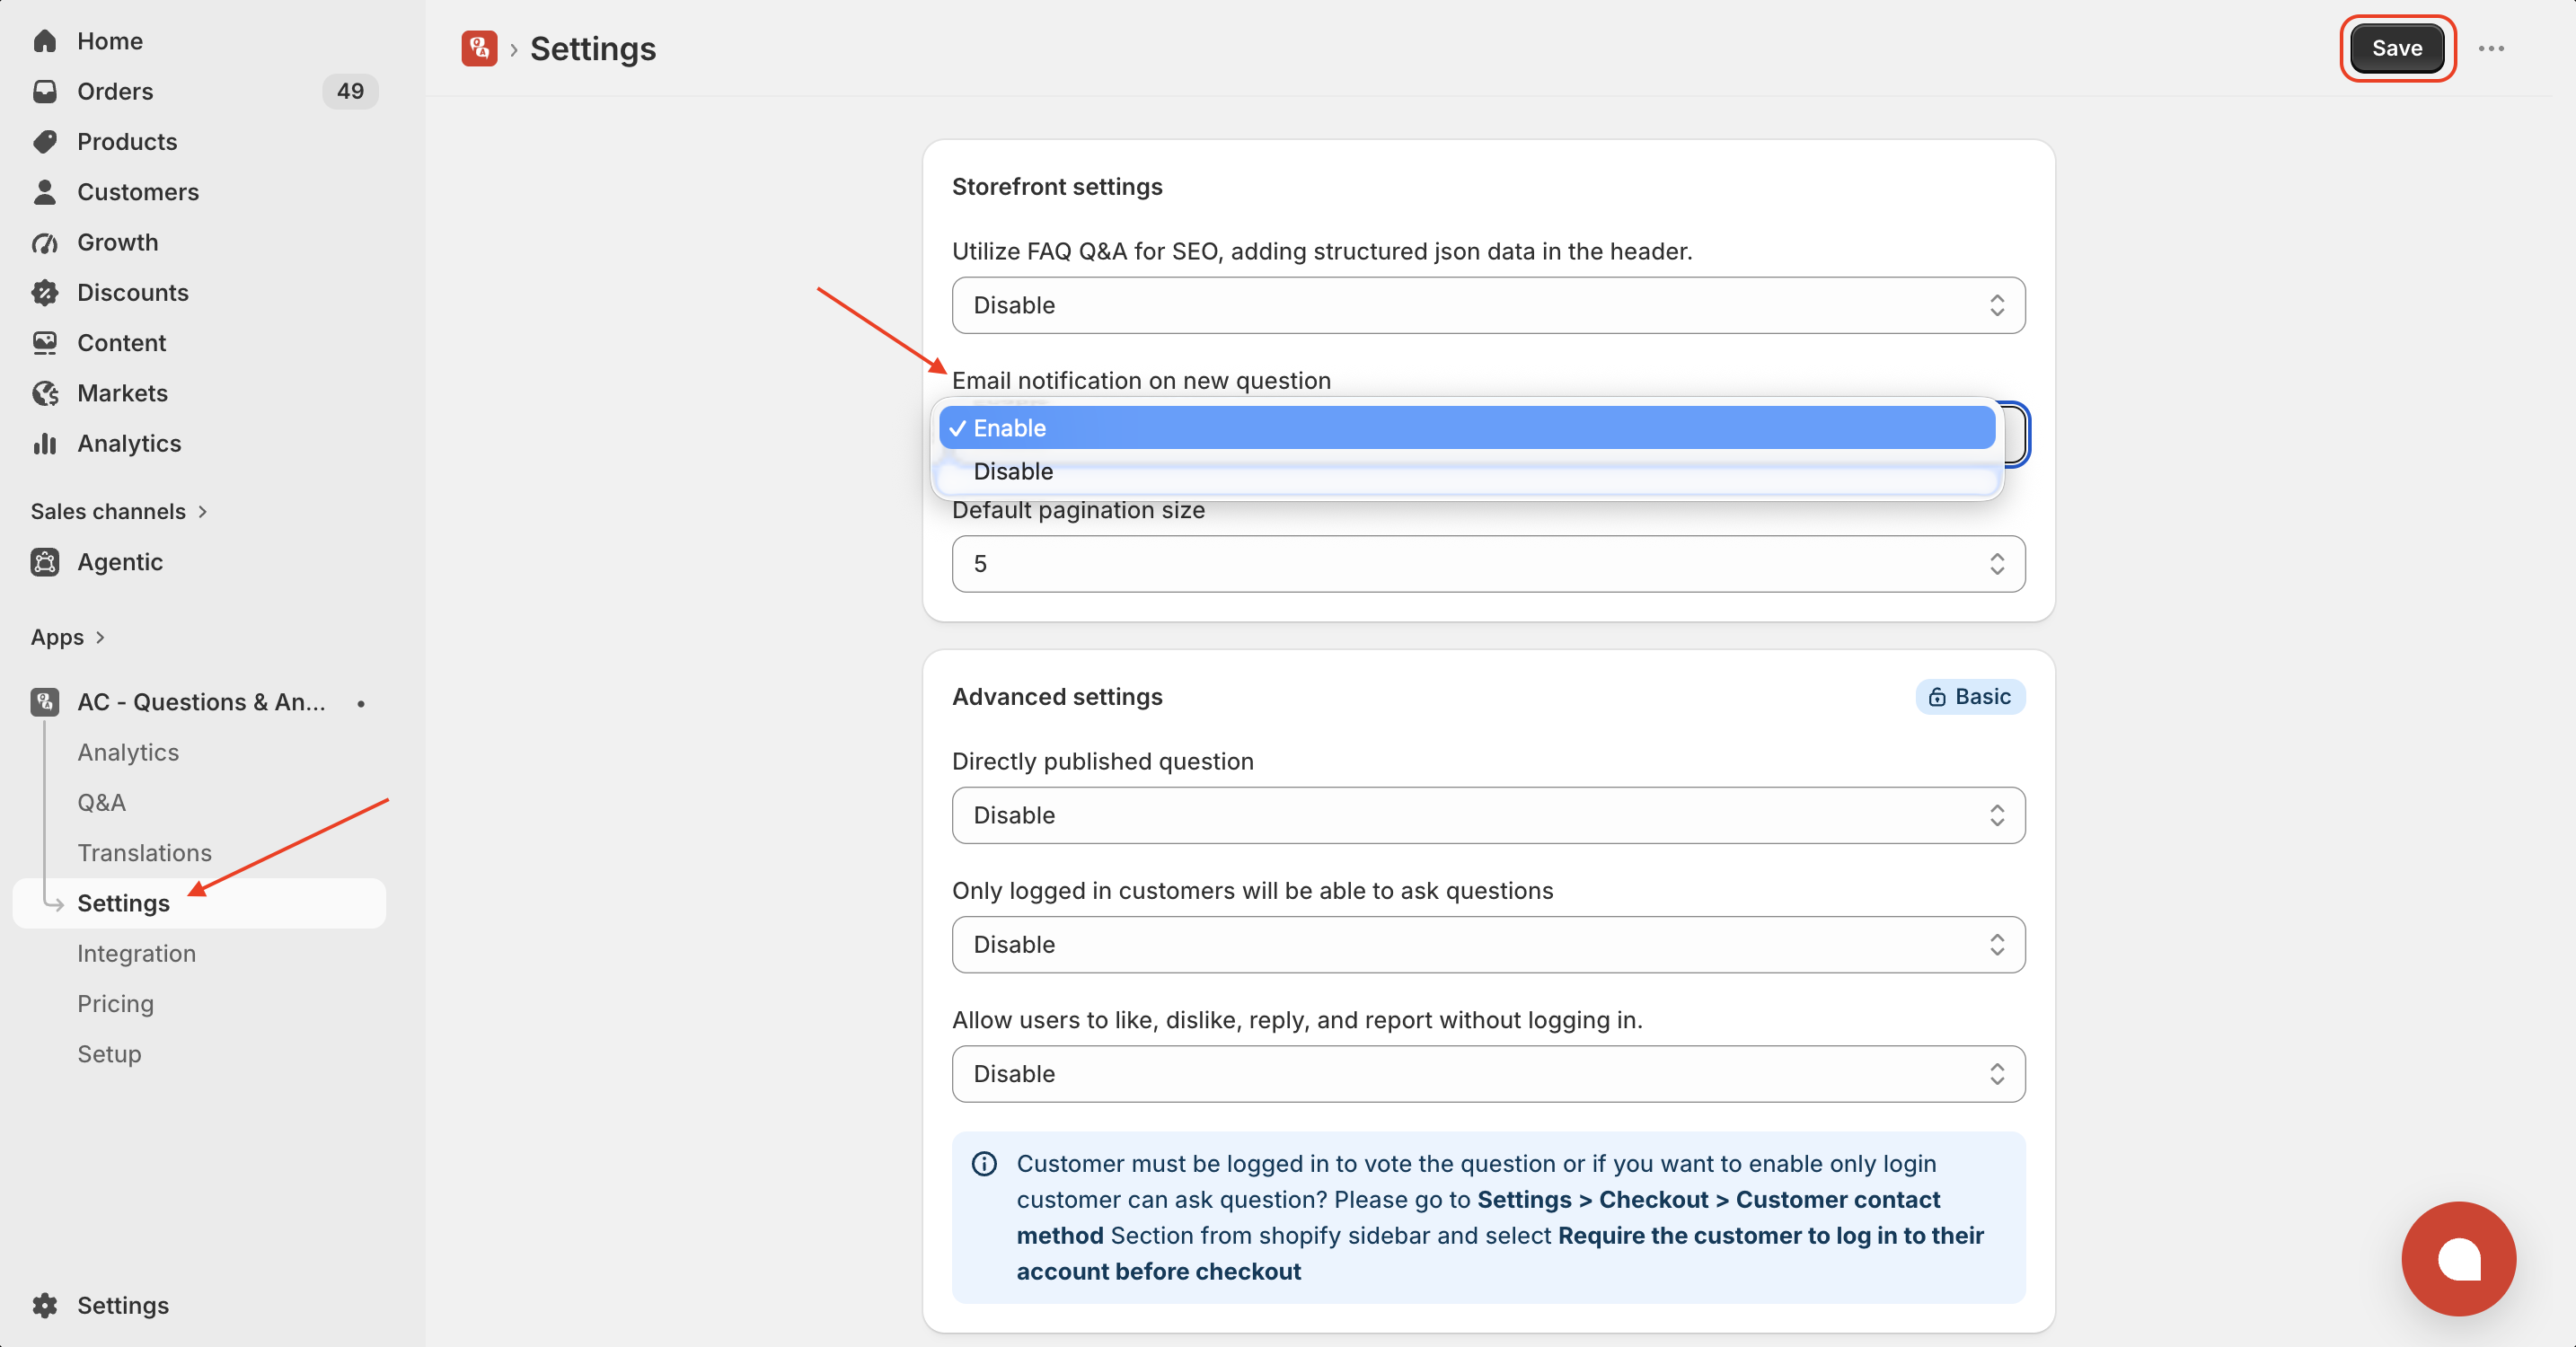Click the three-dot more actions icon
2576x1347 pixels.
click(2491, 48)
